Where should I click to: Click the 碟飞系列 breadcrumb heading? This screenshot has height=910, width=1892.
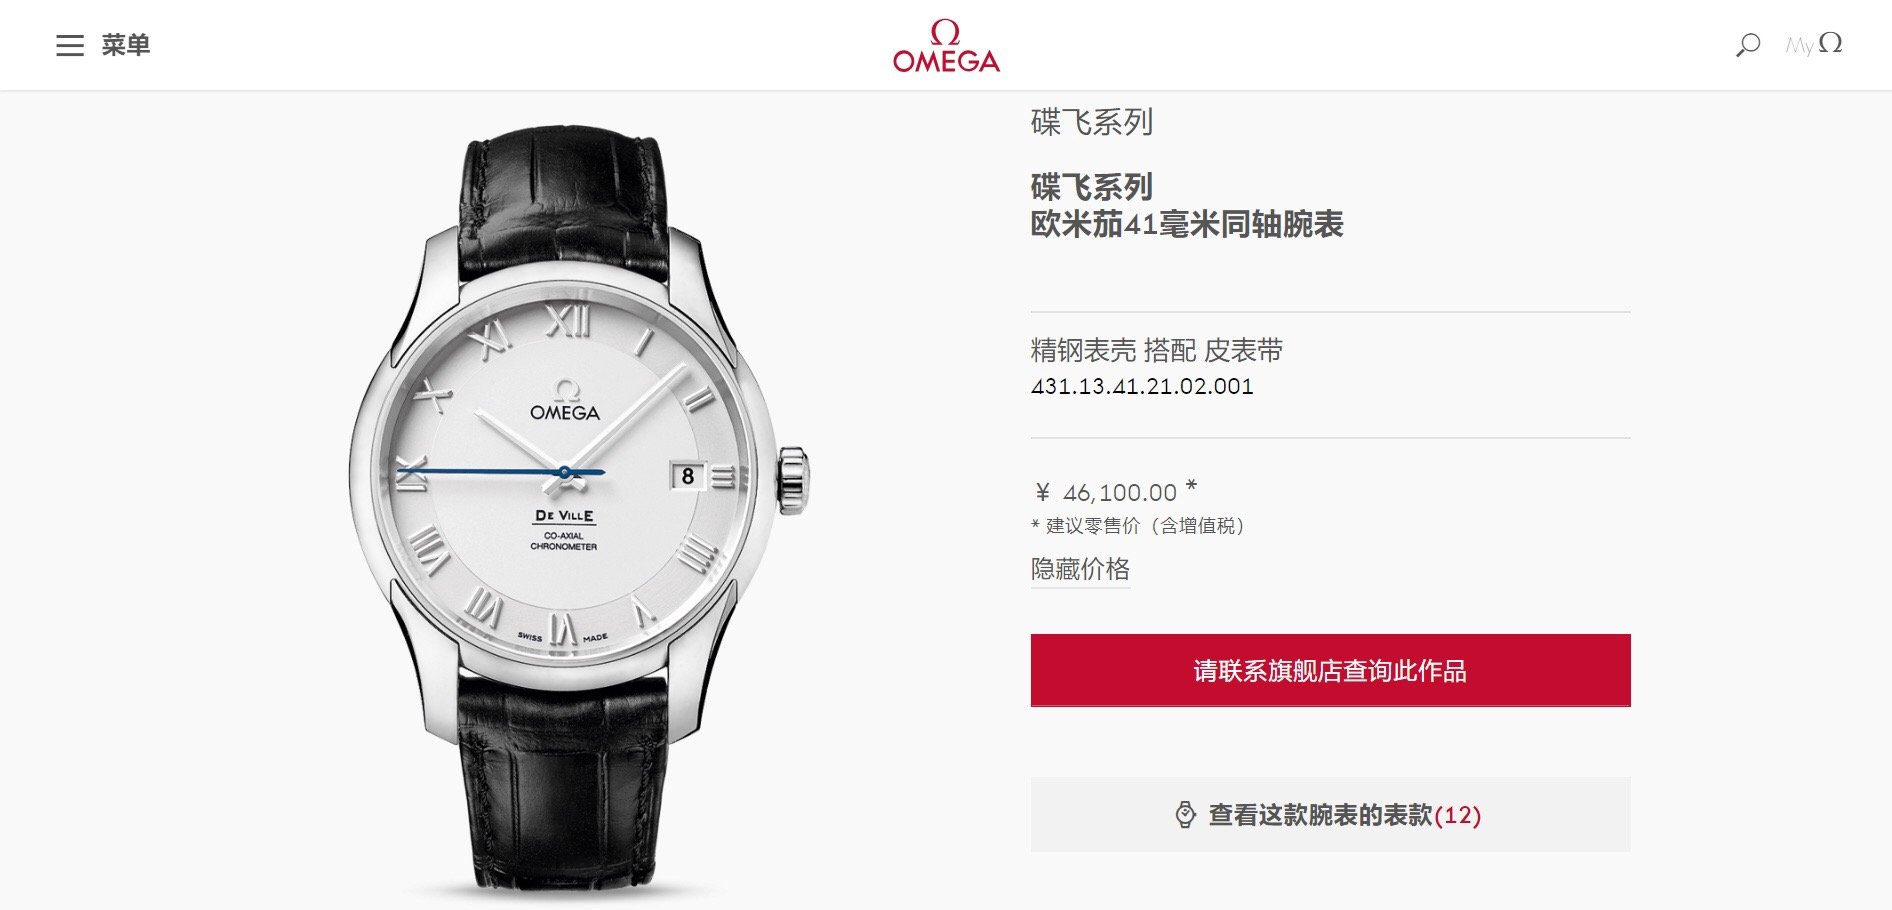click(1092, 122)
